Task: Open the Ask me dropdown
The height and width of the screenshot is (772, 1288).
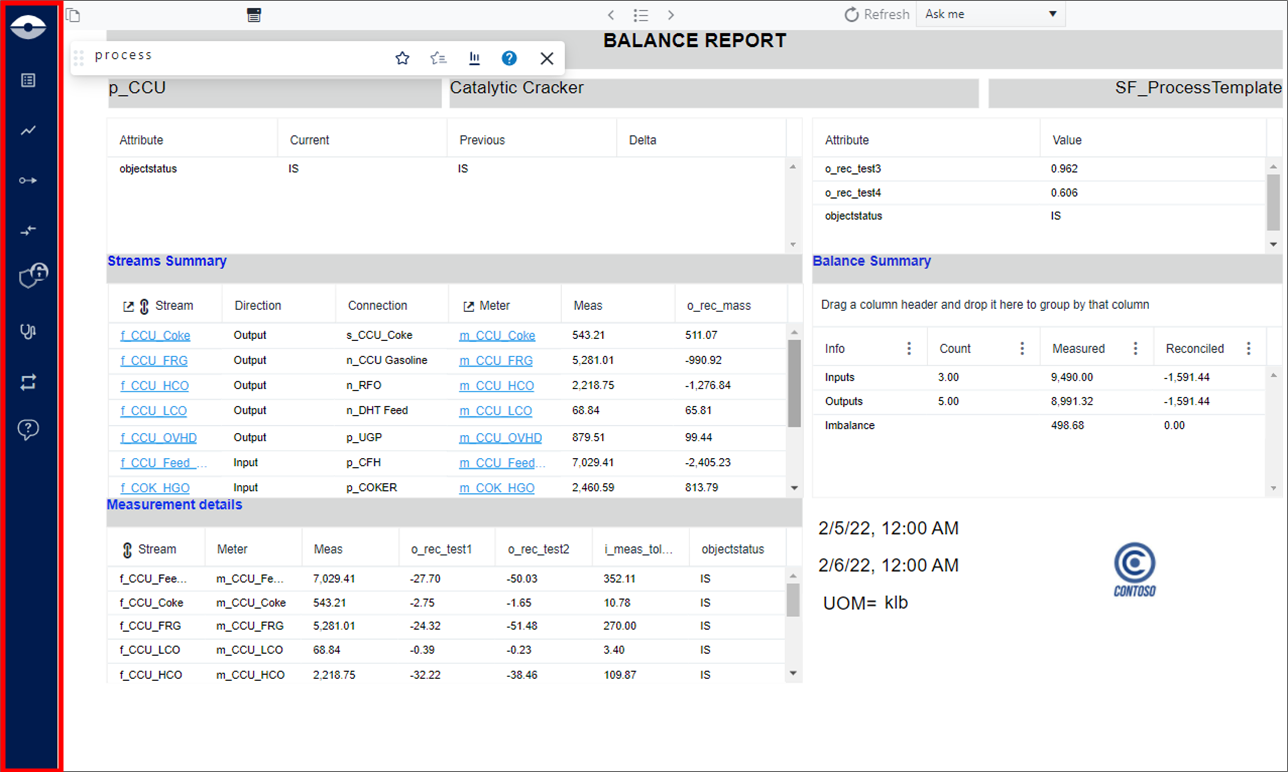Action: (989, 14)
